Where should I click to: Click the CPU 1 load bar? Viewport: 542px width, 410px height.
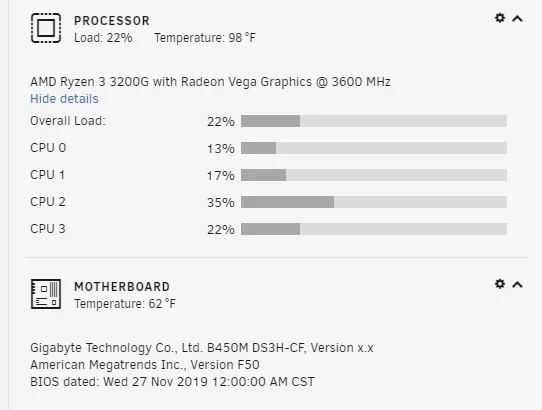[x=374, y=175]
